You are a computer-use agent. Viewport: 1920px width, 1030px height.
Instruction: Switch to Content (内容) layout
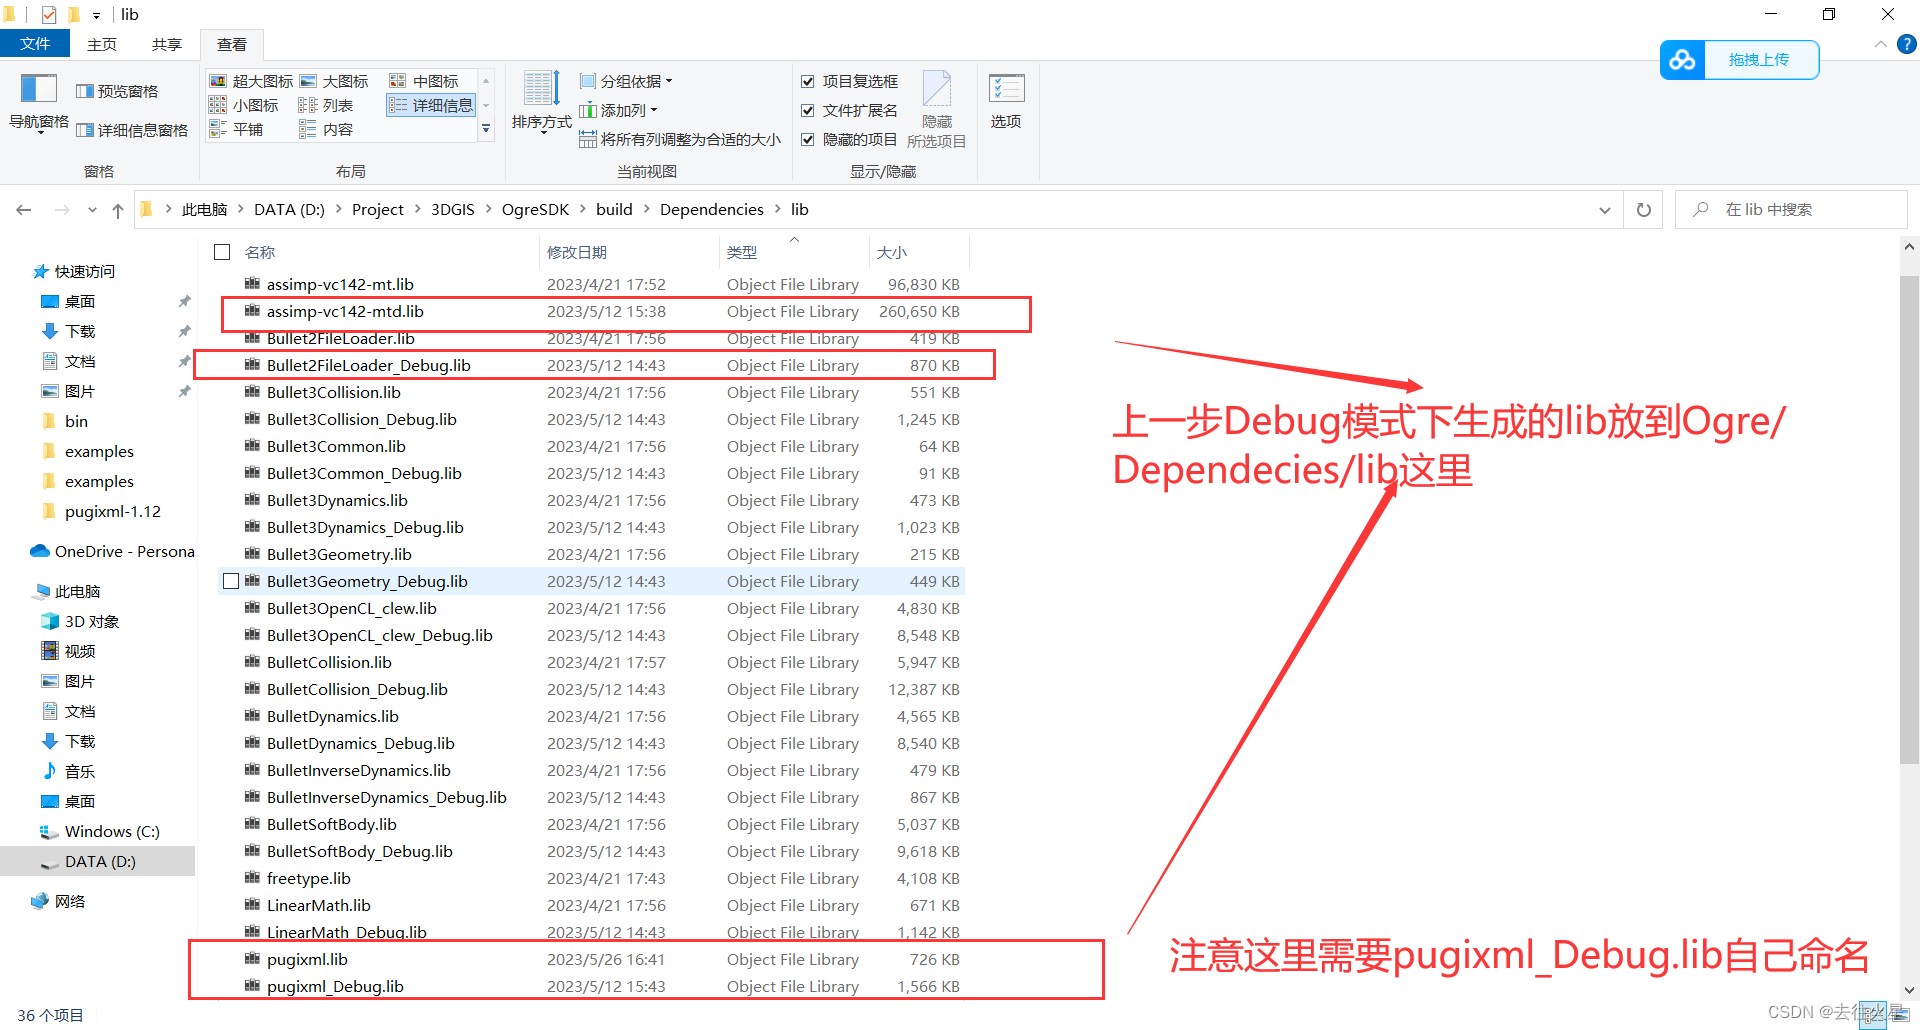click(326, 129)
